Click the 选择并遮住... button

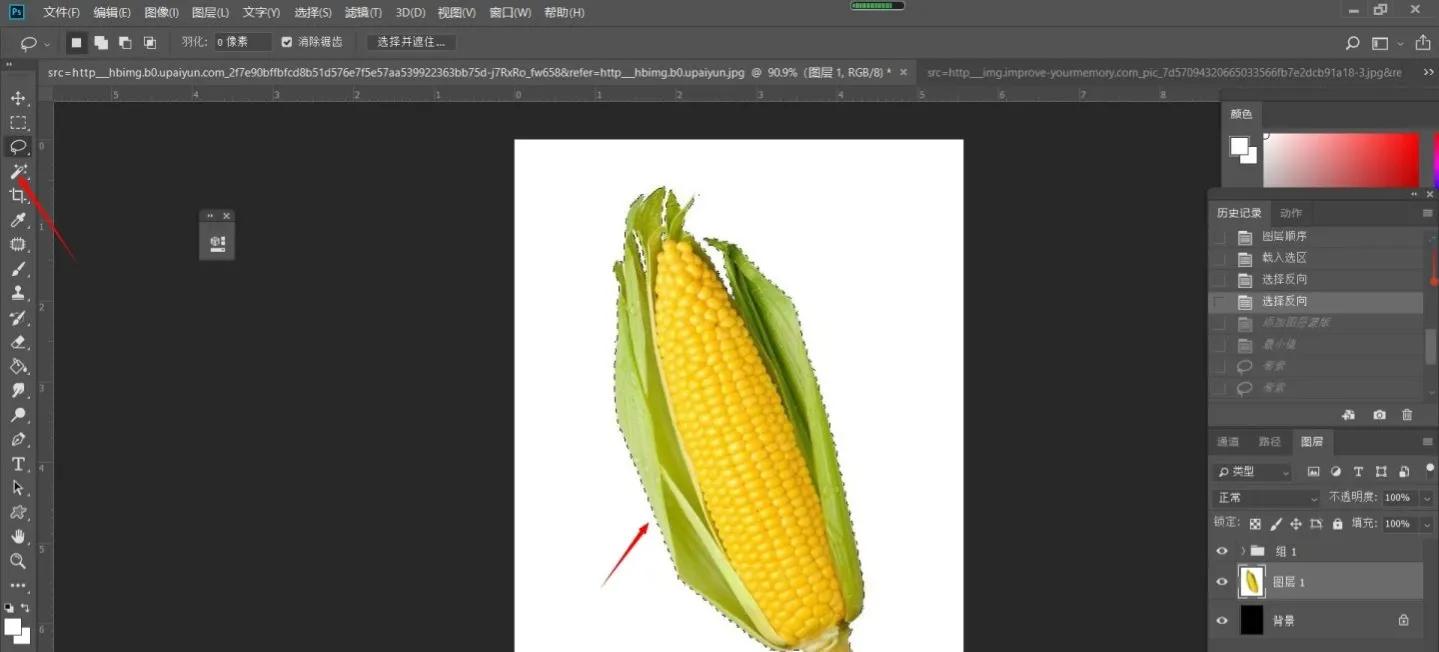tap(412, 42)
